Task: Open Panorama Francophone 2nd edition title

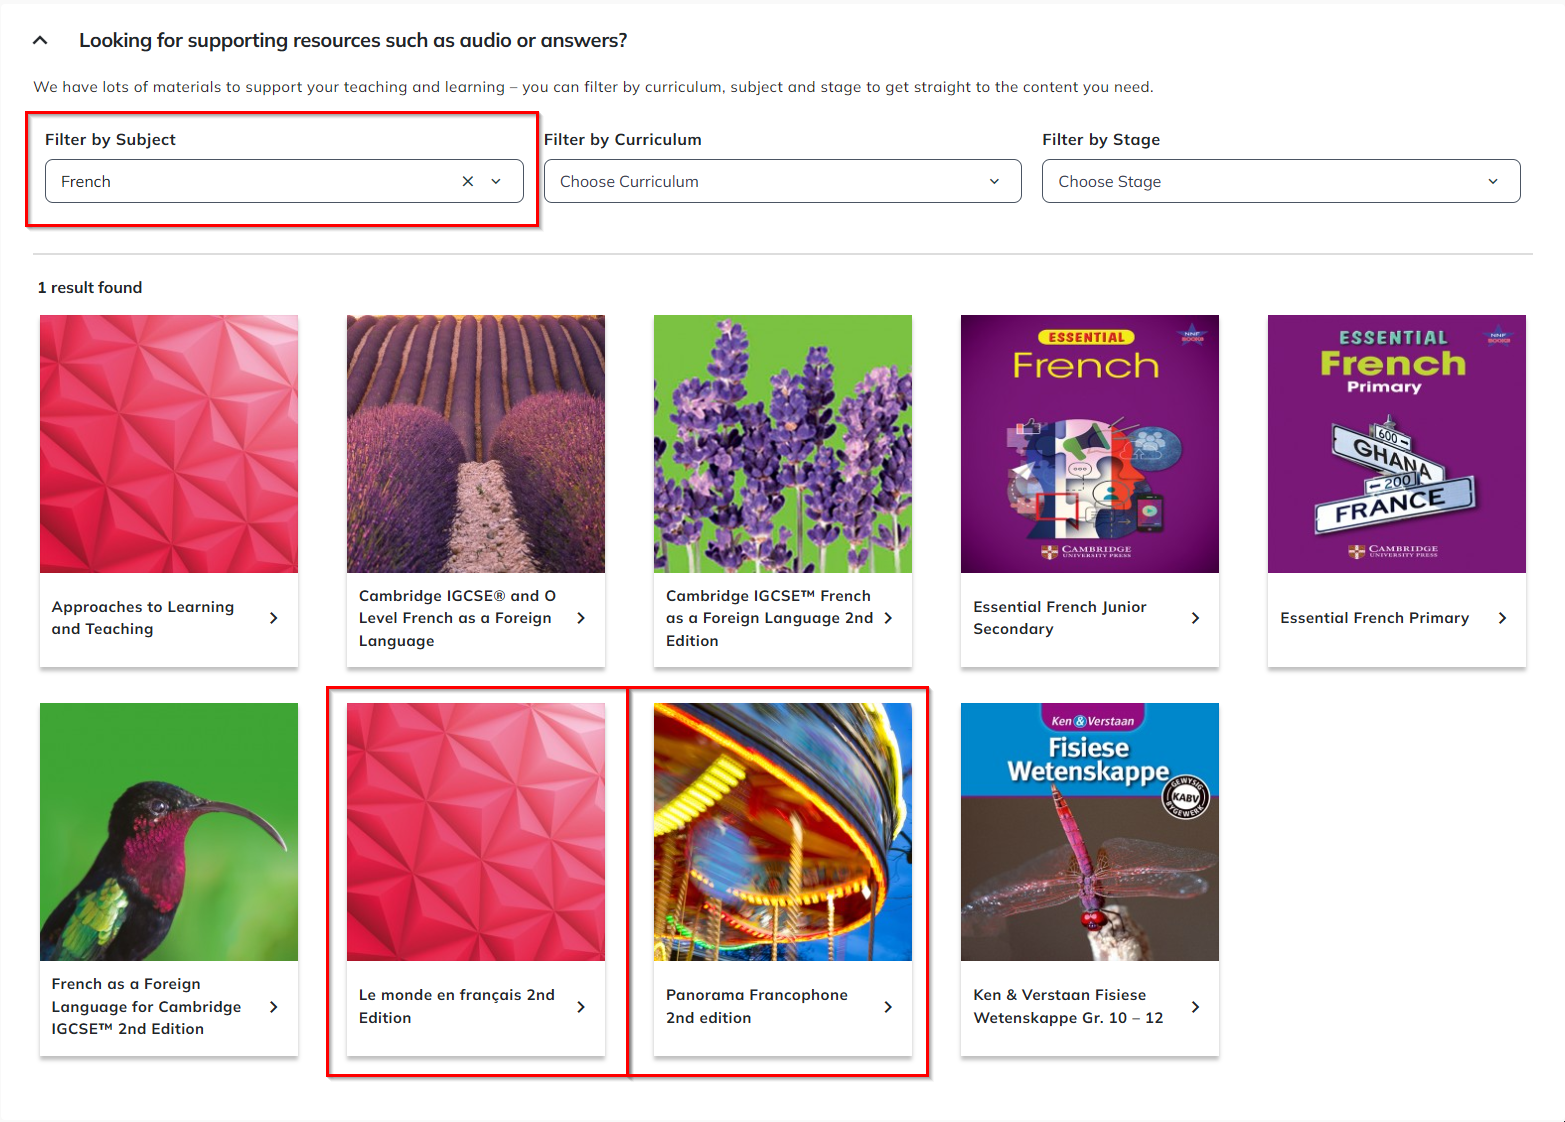Action: point(757,1006)
